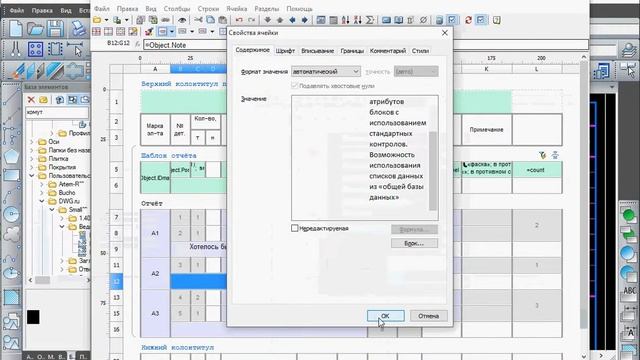The height and width of the screenshot is (360, 640).
Task: Click the sort ascending icon
Action: [x=345, y=20]
